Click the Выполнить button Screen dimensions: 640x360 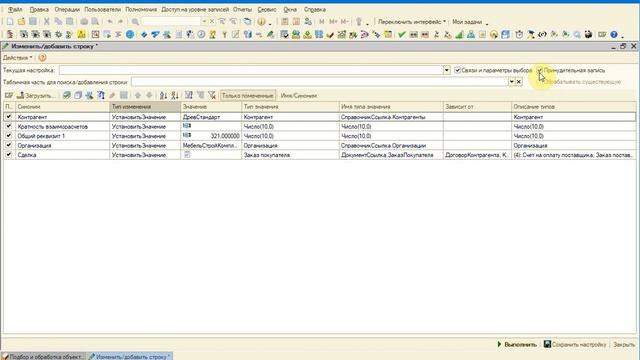tap(517, 344)
